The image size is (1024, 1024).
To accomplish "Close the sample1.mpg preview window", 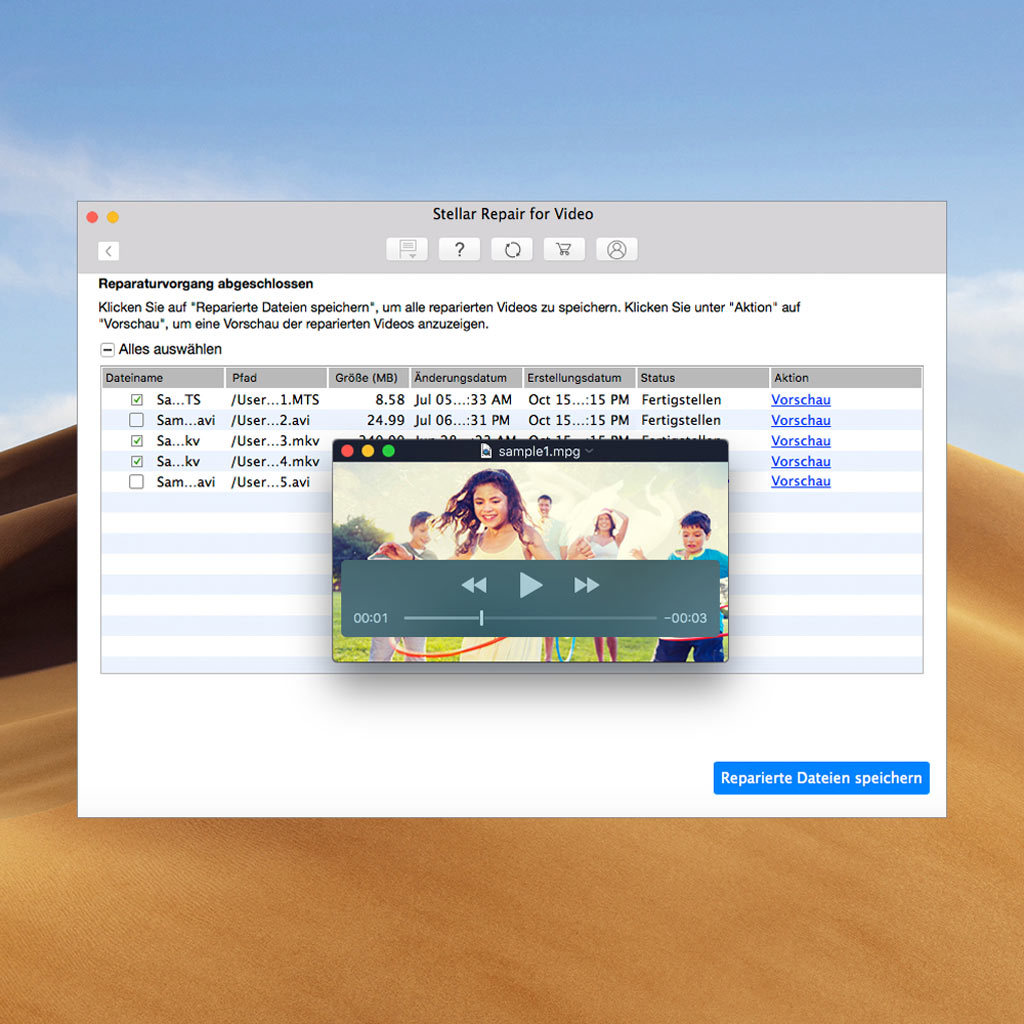I will point(347,451).
